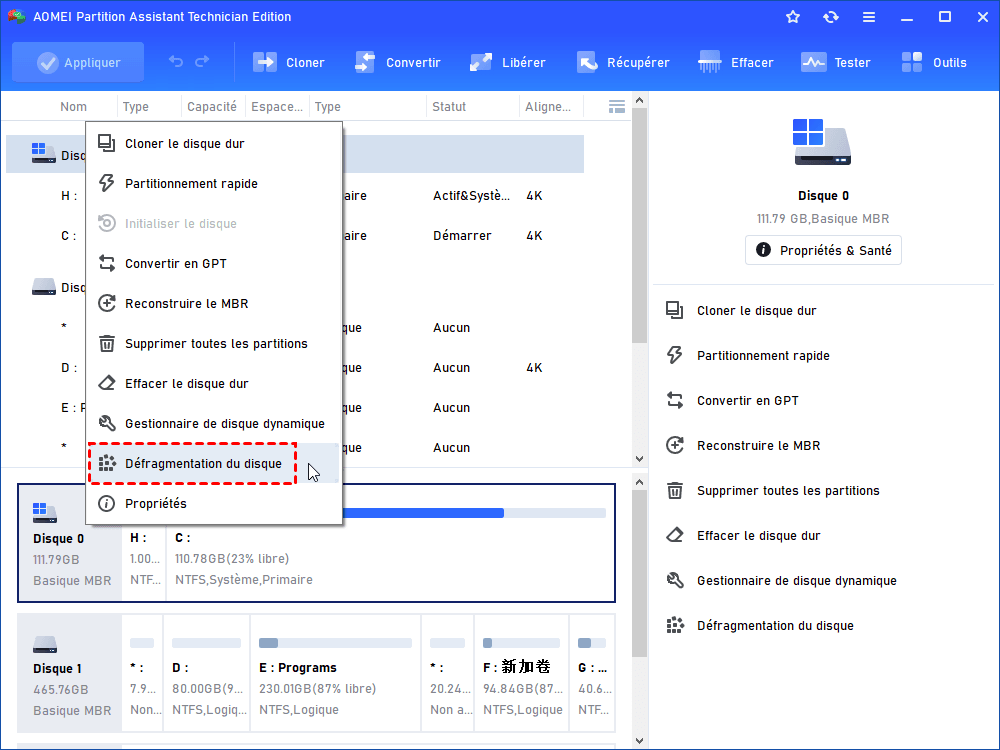Image resolution: width=1000 pixels, height=750 pixels.
Task: Choose Partitionnement rapide in context menu
Action: point(214,184)
